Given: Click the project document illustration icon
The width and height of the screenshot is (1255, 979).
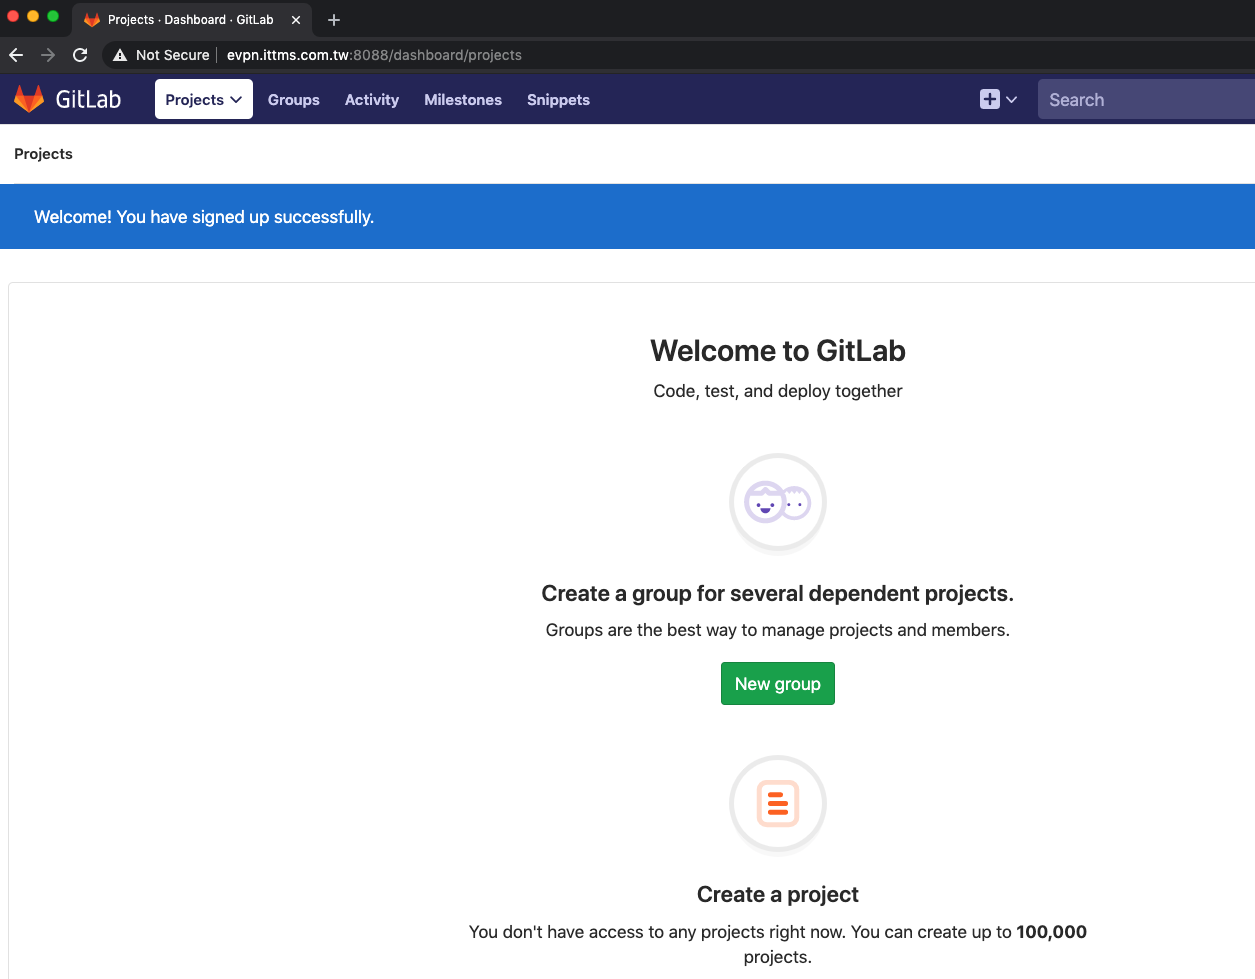Looking at the screenshot, I should click(x=778, y=804).
